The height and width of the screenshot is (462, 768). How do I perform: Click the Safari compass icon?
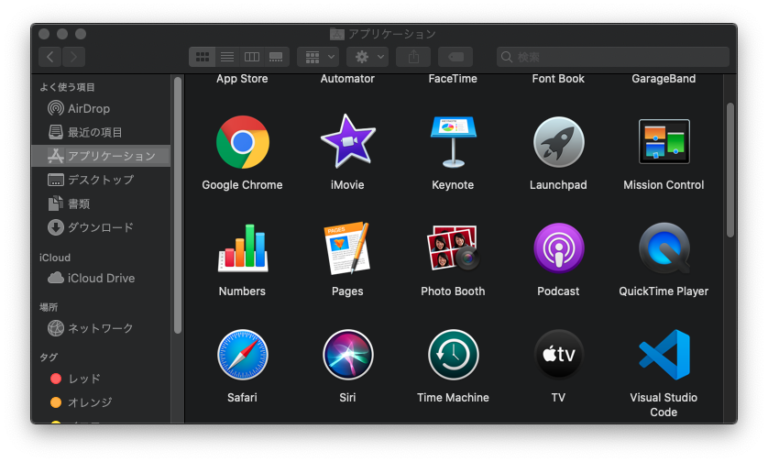pyautogui.click(x=242, y=355)
